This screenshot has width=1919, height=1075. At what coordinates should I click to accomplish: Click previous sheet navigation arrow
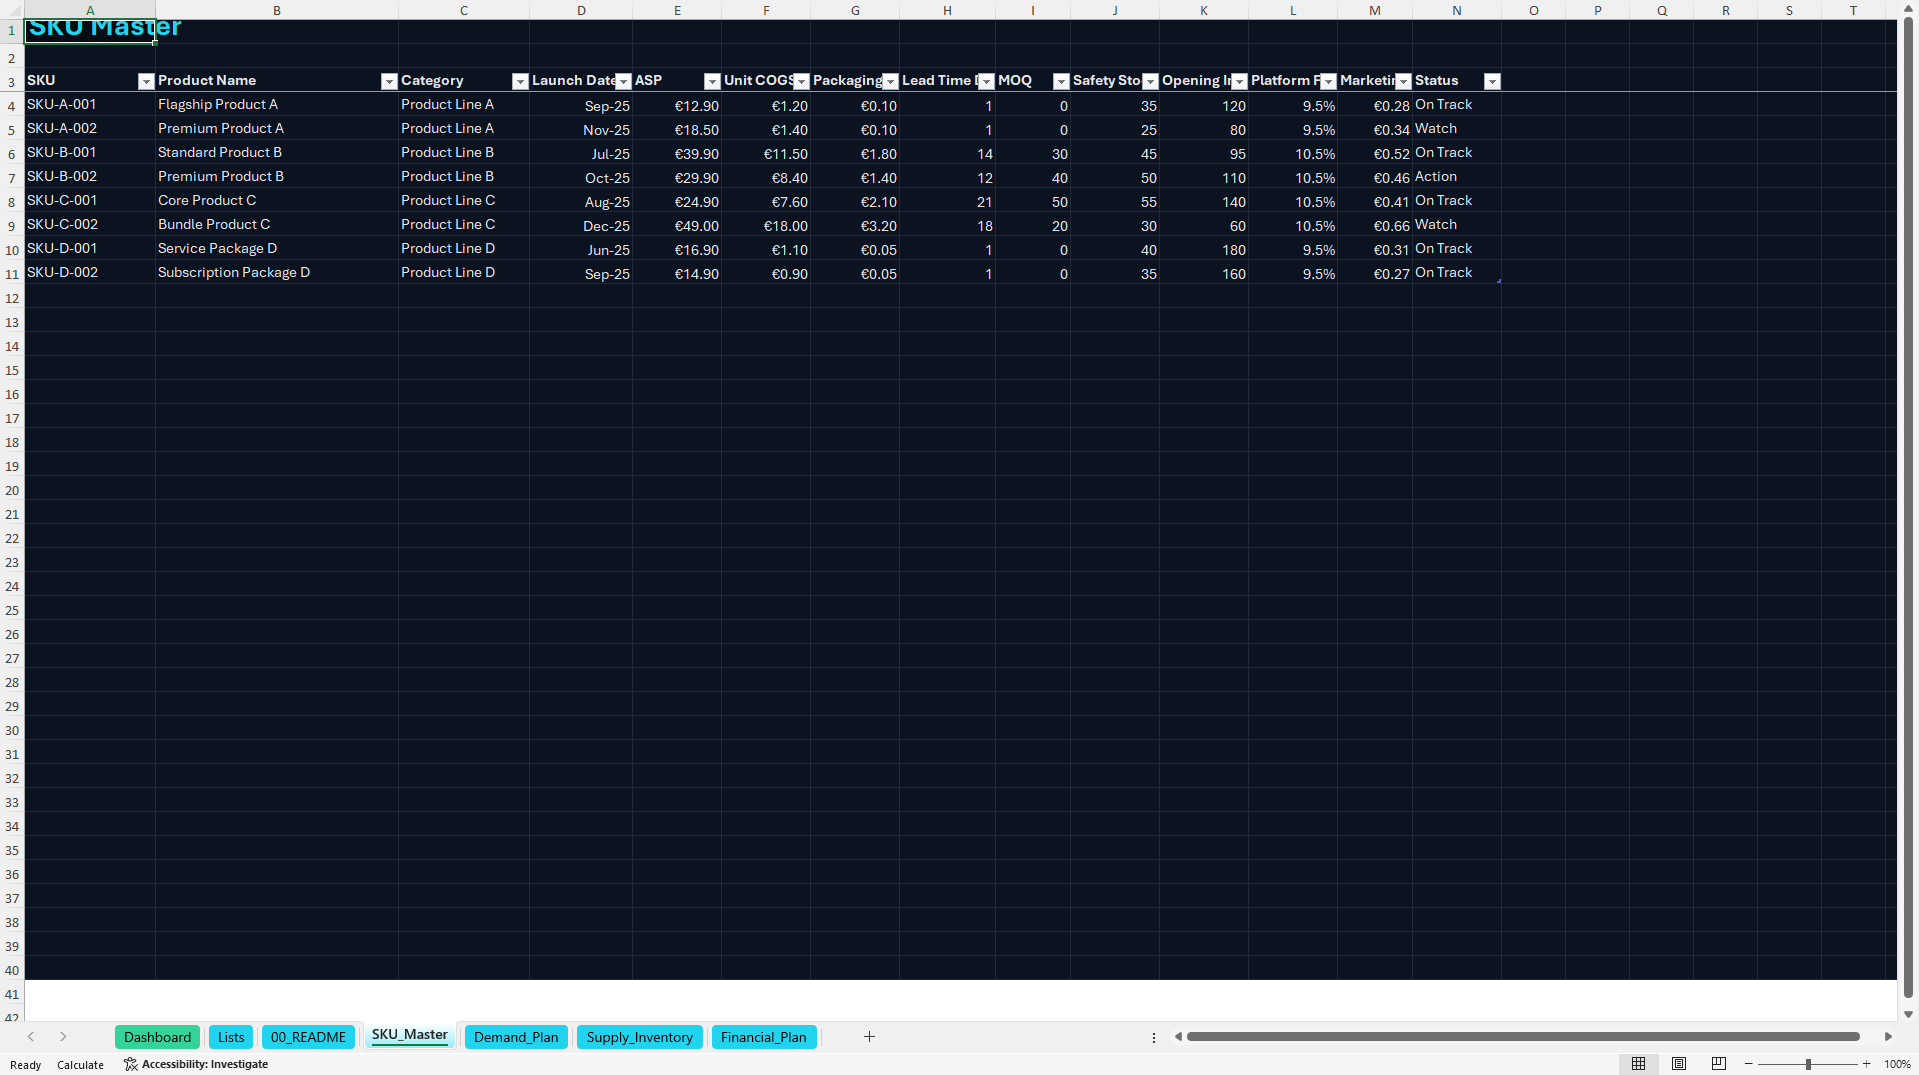tap(31, 1037)
